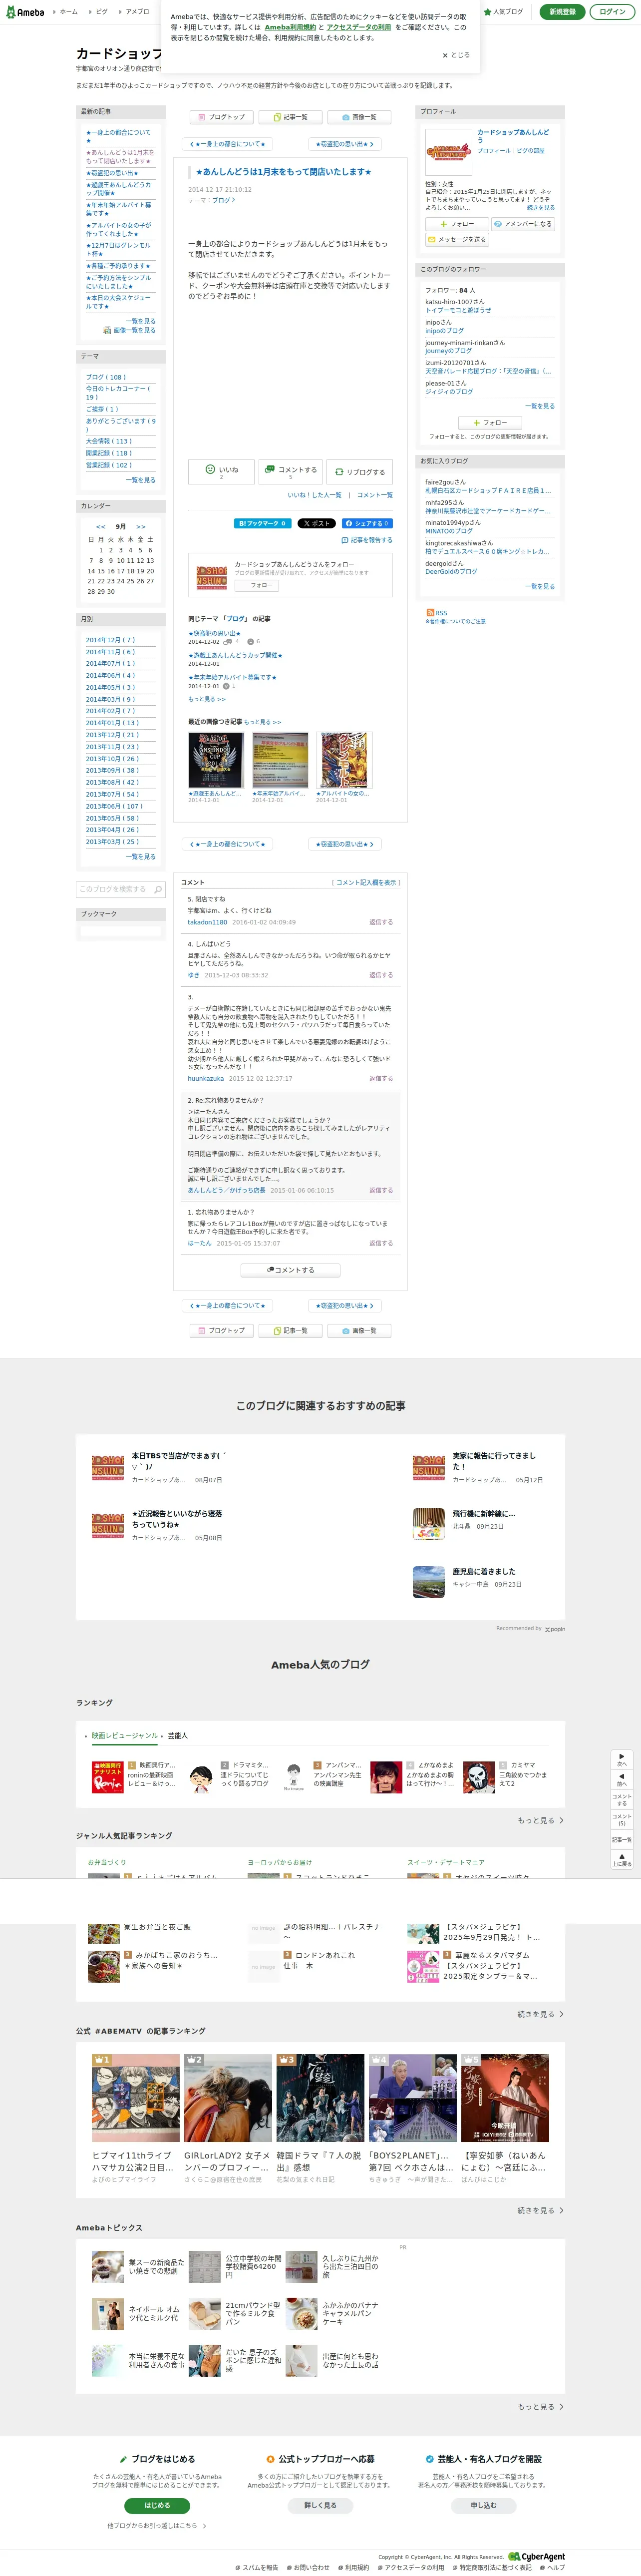Click the blog search magnifier icon

(x=158, y=889)
